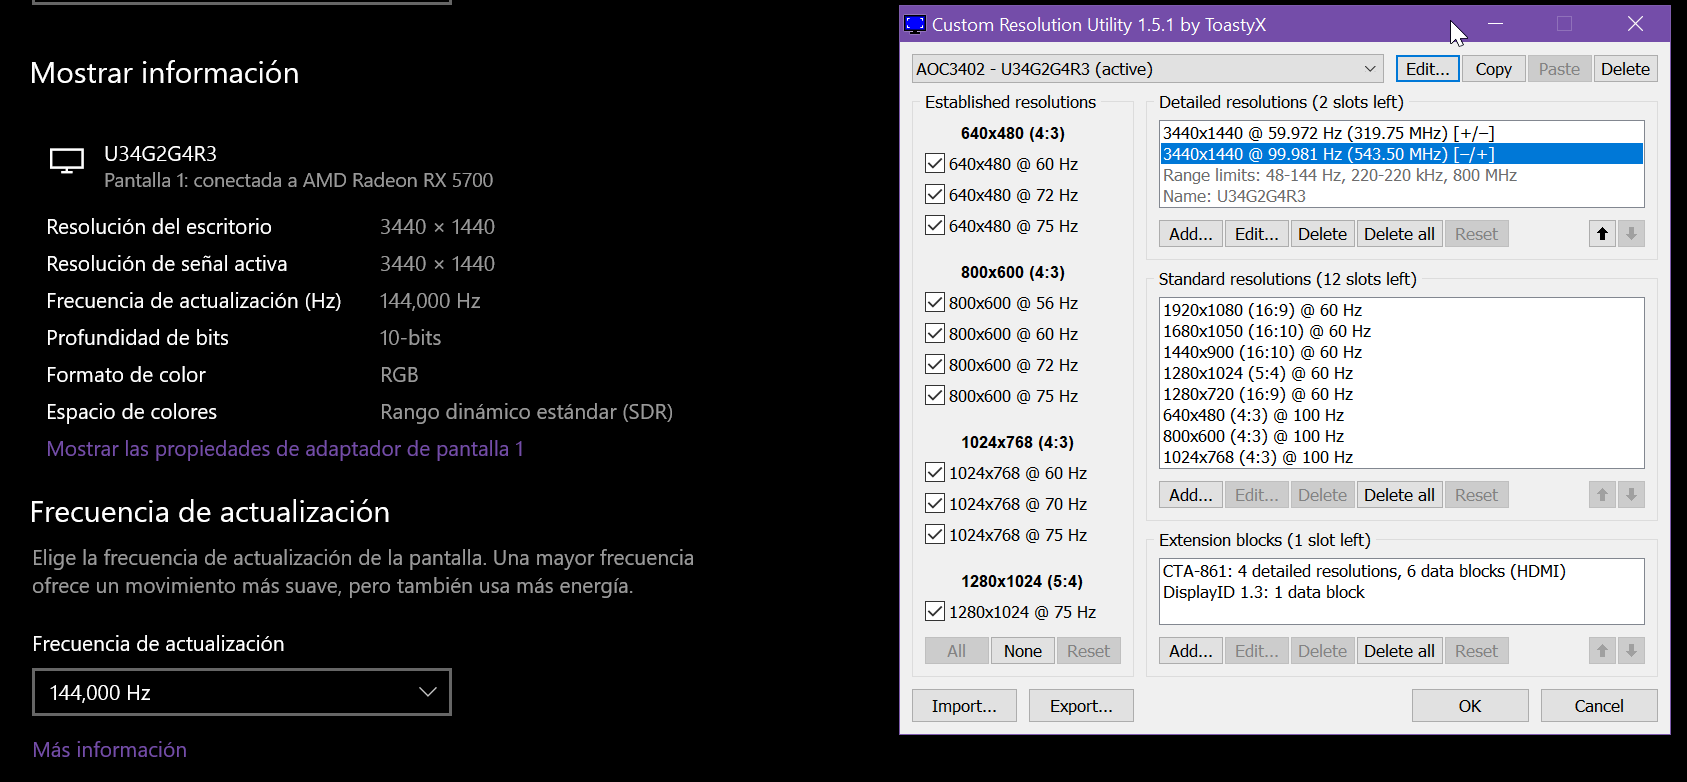Open the AOC3402 monitor selection dropdown
This screenshot has height=782, width=1687.
tap(1147, 69)
